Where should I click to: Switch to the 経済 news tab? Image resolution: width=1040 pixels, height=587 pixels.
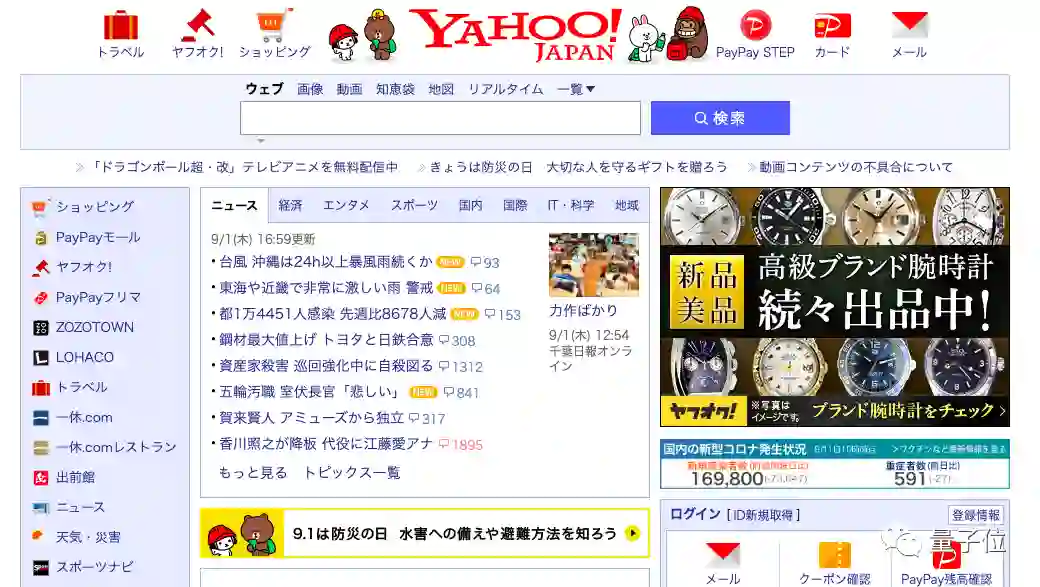click(290, 206)
